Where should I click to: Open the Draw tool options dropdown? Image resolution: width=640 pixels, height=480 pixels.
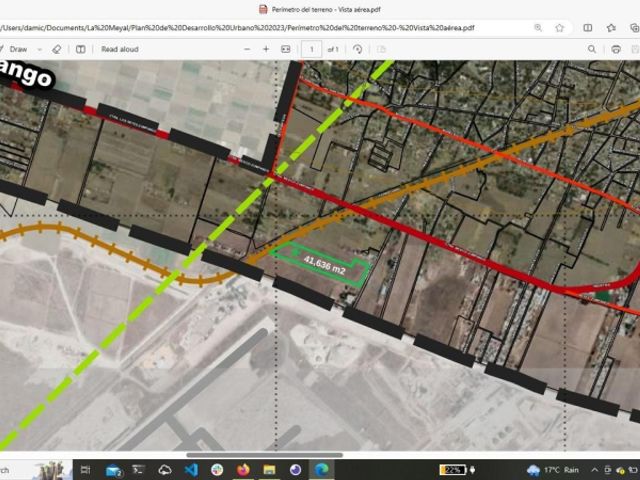tap(40, 49)
